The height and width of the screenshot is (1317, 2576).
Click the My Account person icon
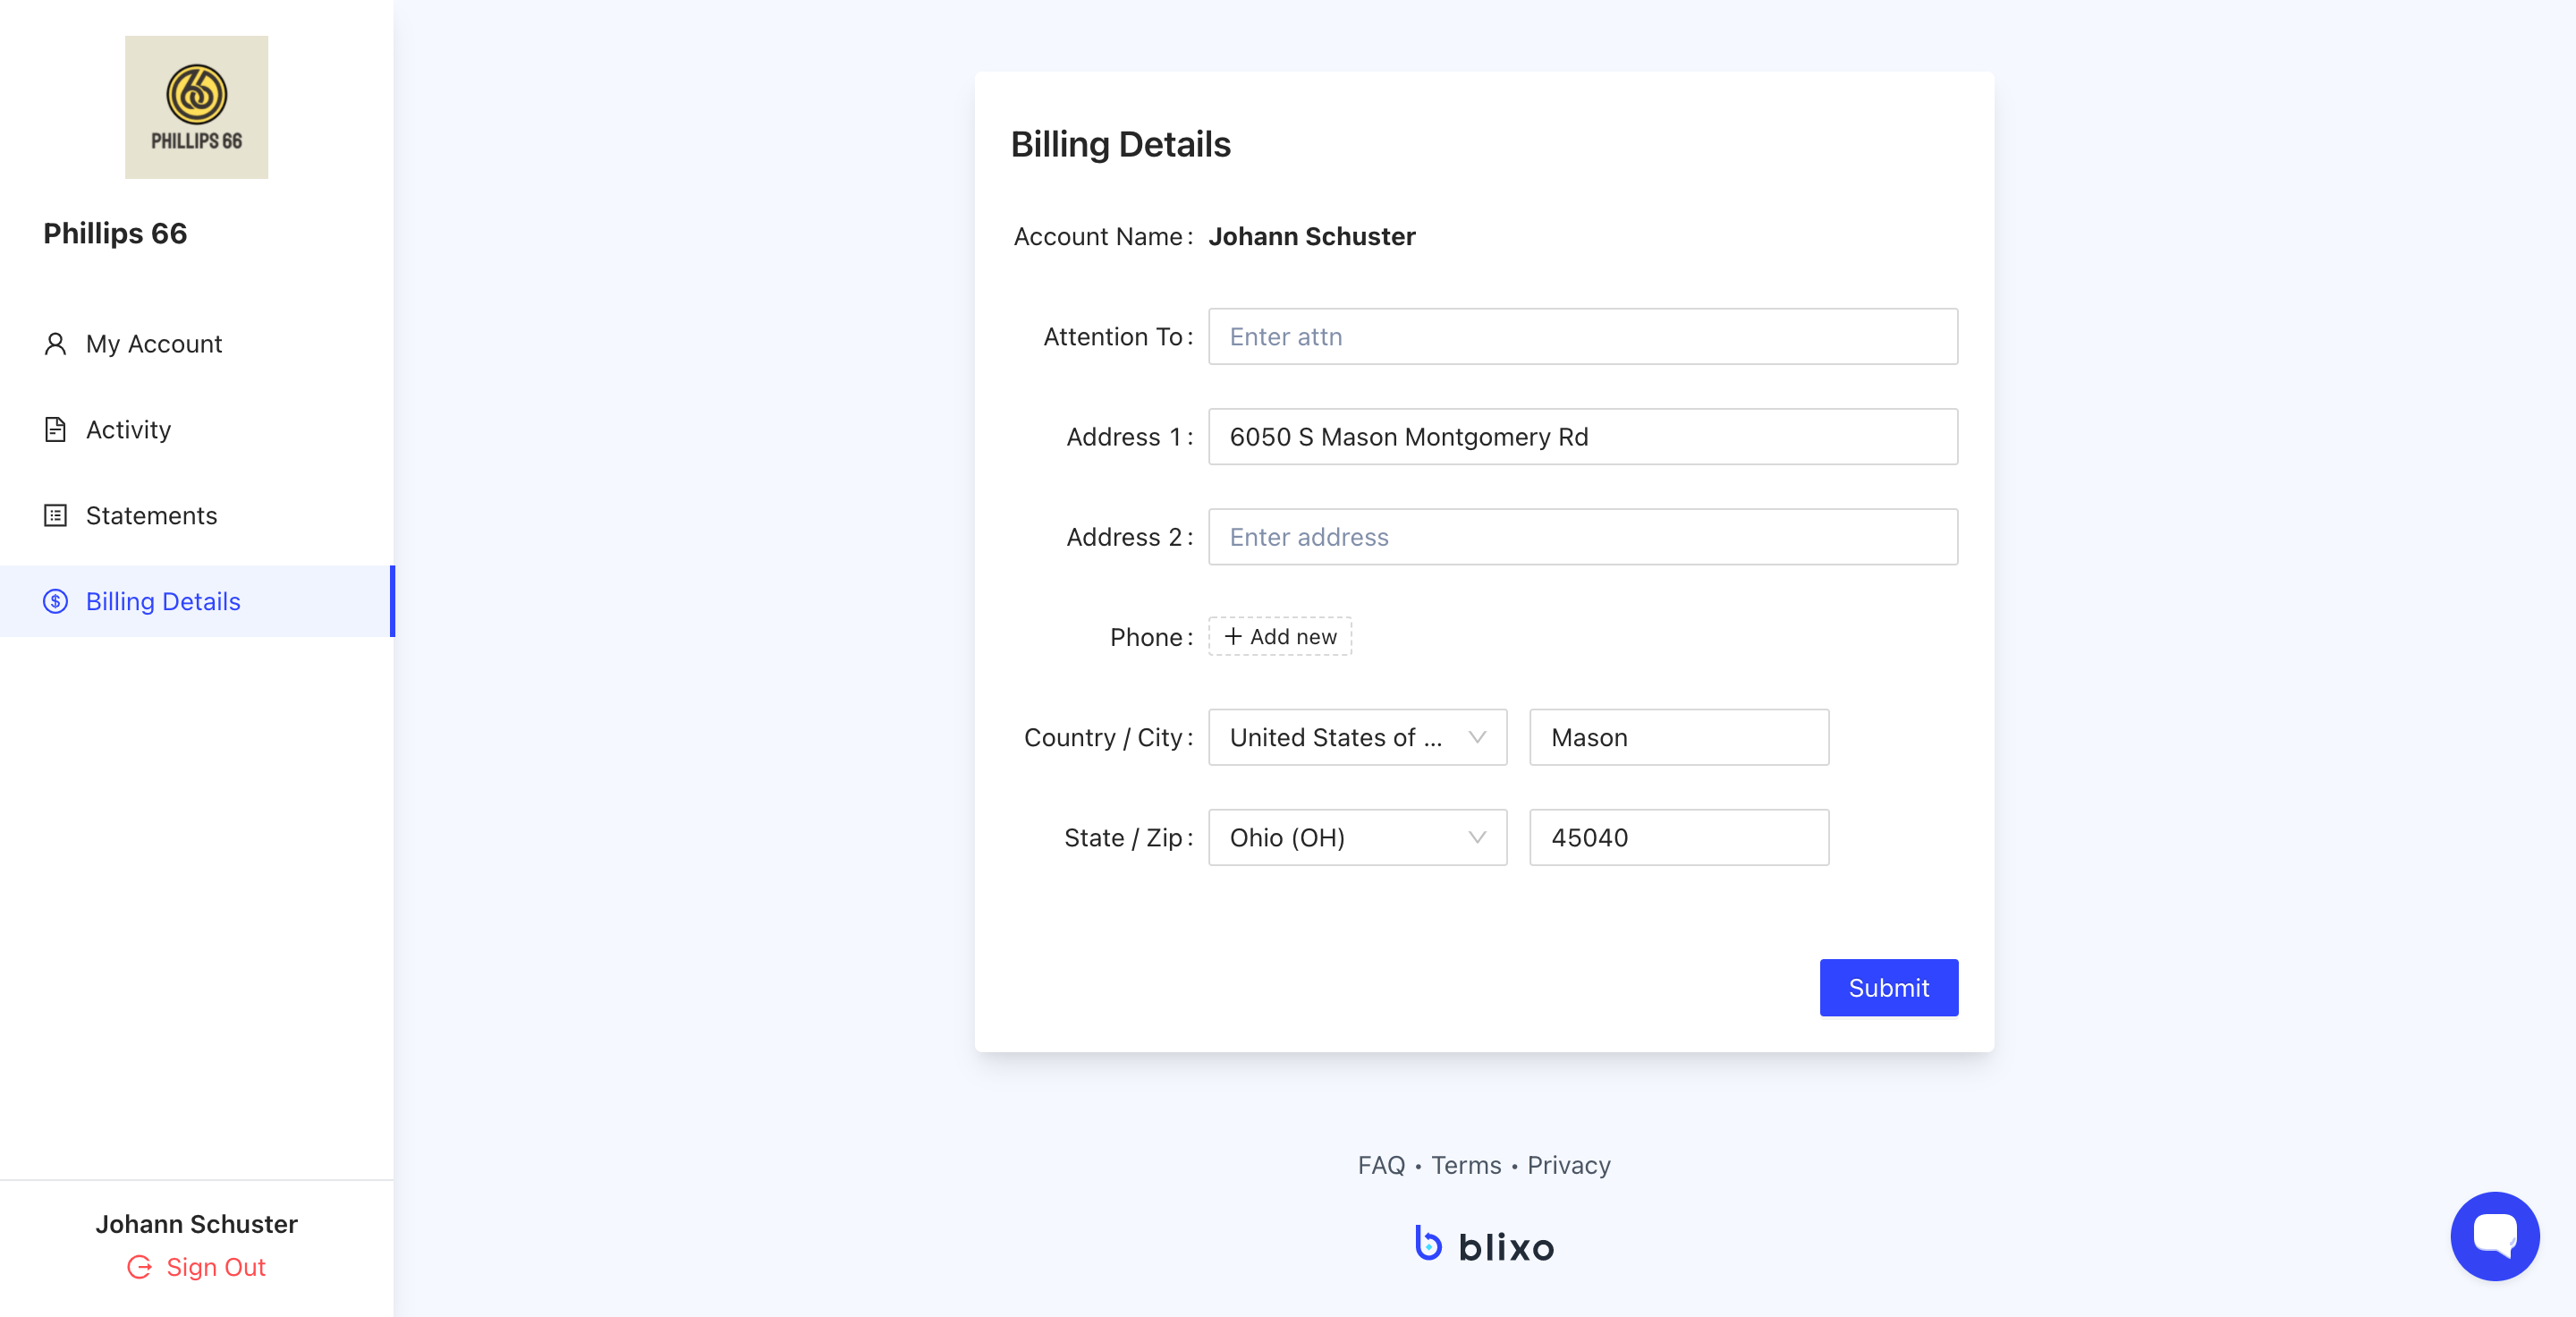[x=55, y=344]
